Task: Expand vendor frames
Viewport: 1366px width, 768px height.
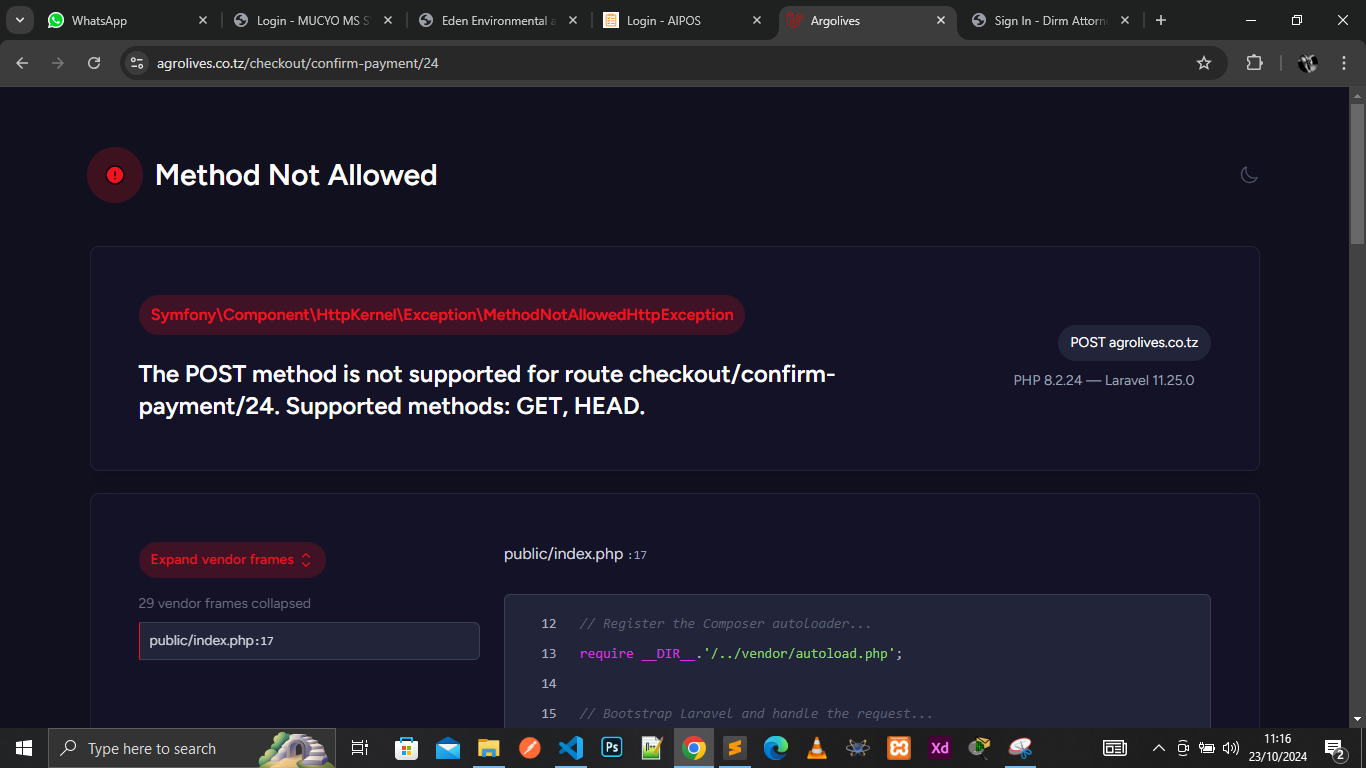Action: coord(232,560)
